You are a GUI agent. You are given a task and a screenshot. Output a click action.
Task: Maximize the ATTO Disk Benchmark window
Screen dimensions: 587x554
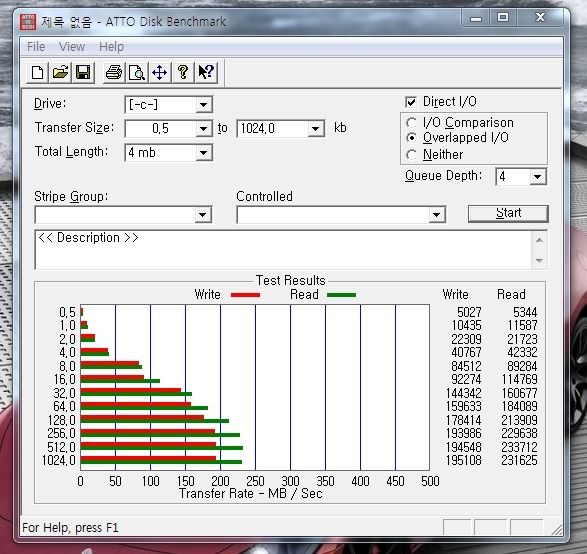[x=503, y=18]
